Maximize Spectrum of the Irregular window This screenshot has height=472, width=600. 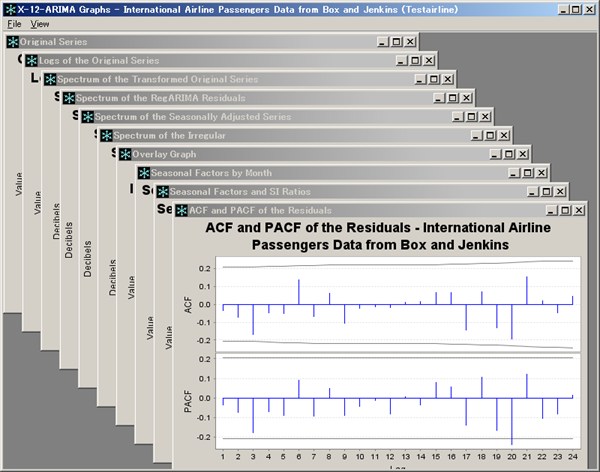tap(490, 136)
